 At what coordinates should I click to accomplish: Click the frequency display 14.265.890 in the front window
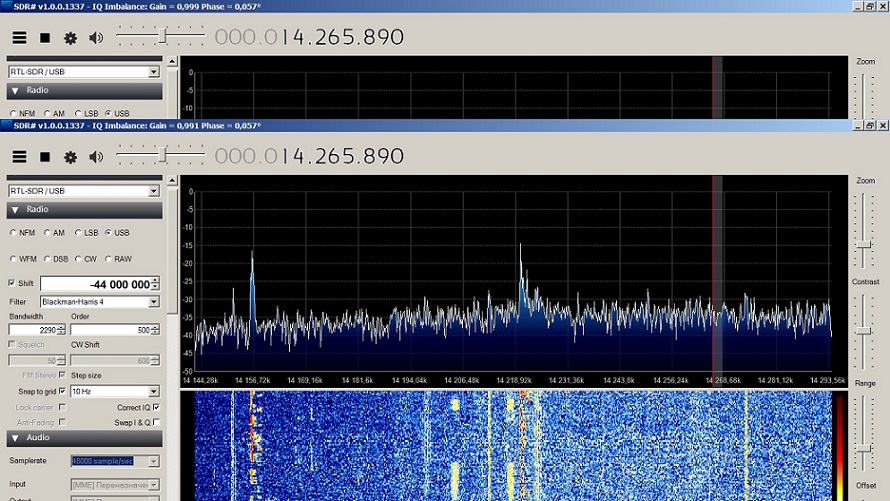click(x=309, y=156)
